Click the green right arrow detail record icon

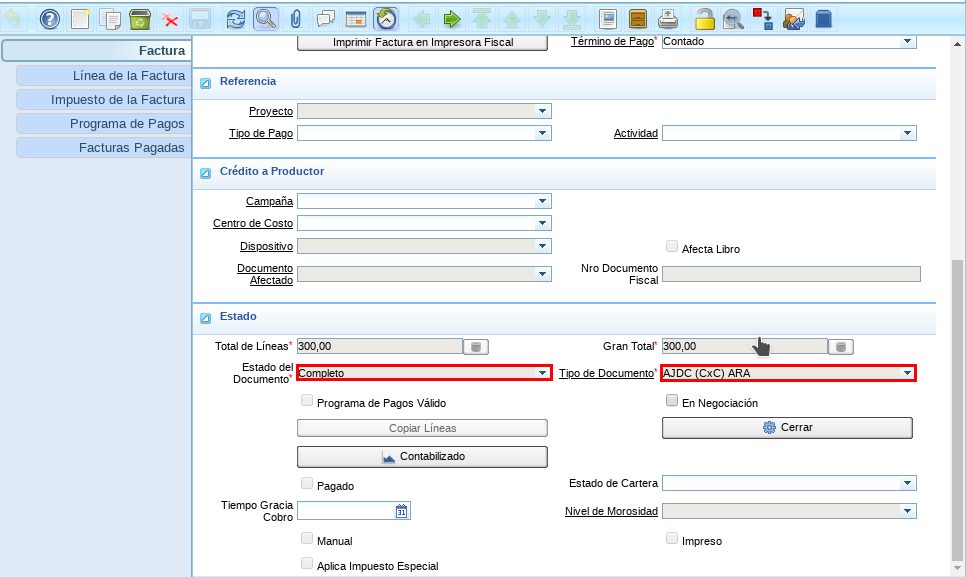[452, 19]
